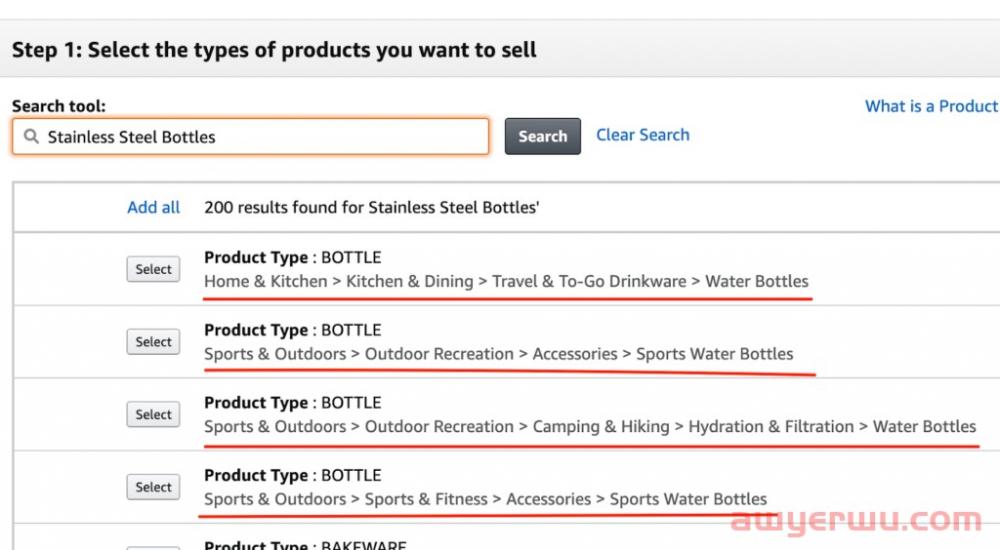The width and height of the screenshot is (1000, 550).
Task: Open the What is a Product link
Action: pos(932,106)
